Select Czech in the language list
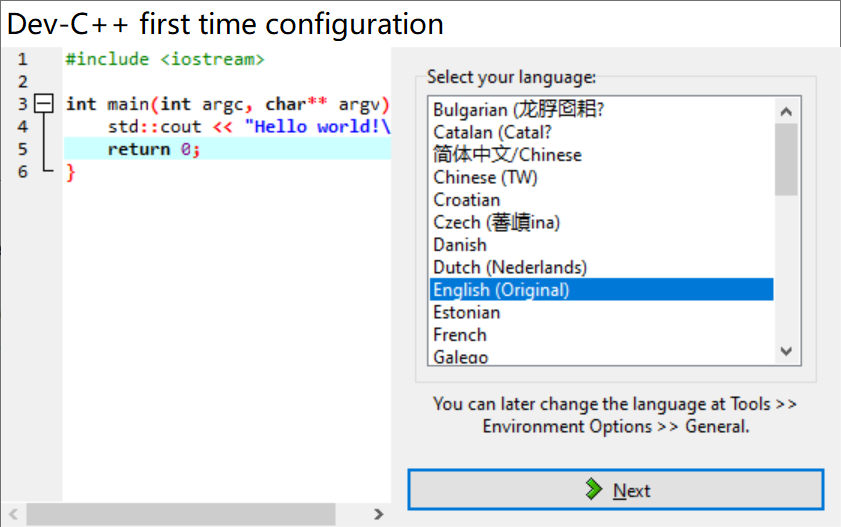Image resolution: width=841 pixels, height=527 pixels. pyautogui.click(x=601, y=222)
